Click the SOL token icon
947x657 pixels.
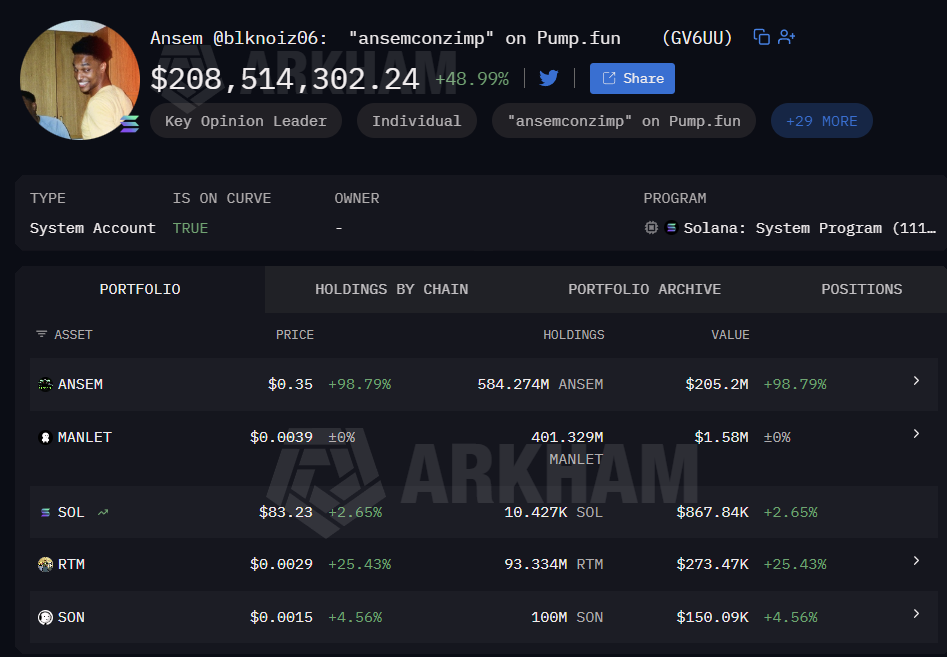coord(45,512)
